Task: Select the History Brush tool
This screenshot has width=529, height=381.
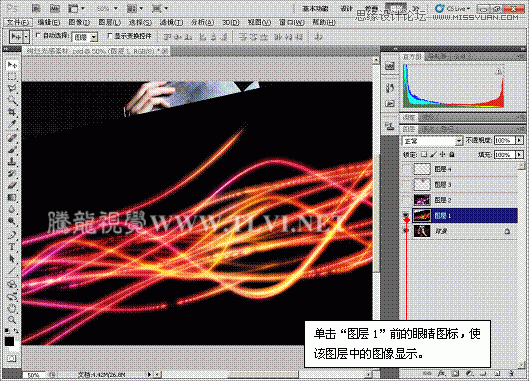Action: tap(12, 173)
